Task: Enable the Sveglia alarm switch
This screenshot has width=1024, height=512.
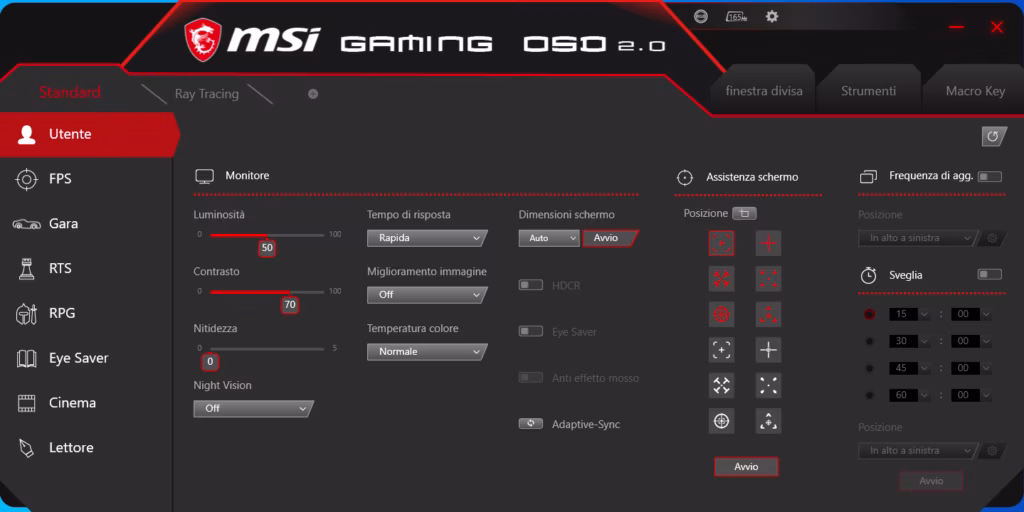Action: [x=989, y=274]
